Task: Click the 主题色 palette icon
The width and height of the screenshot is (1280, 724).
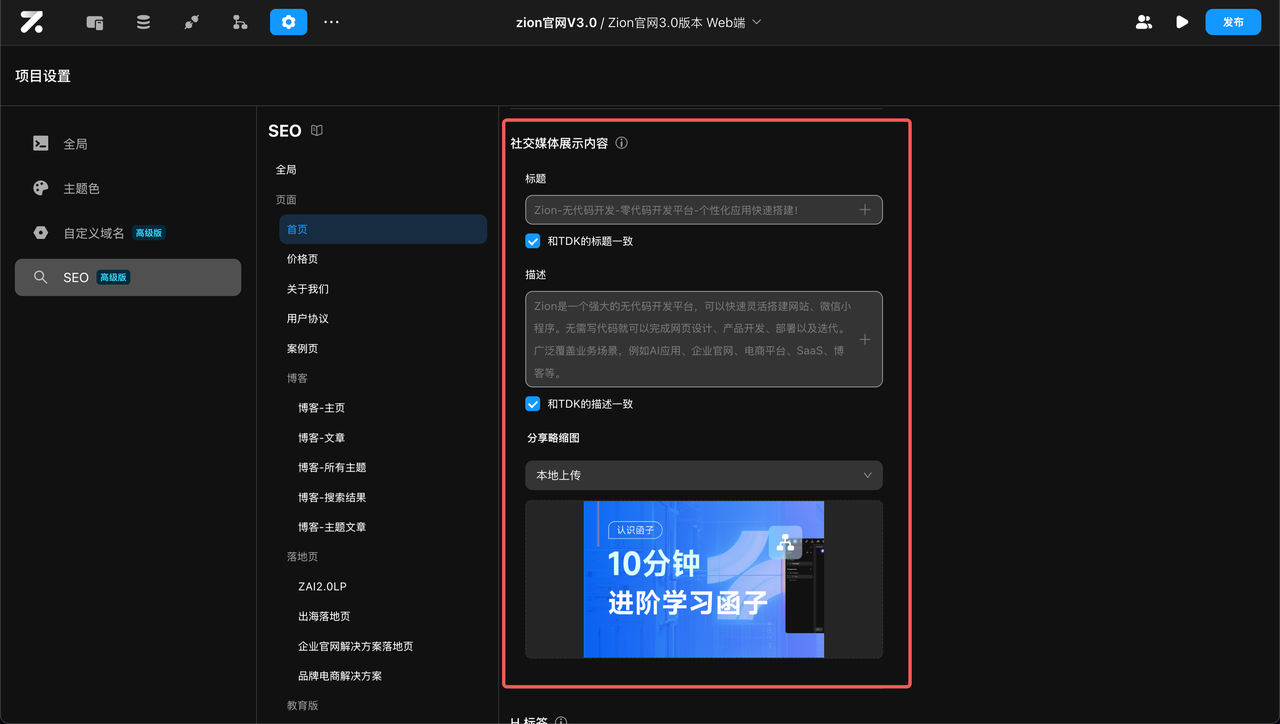Action: tap(41, 188)
